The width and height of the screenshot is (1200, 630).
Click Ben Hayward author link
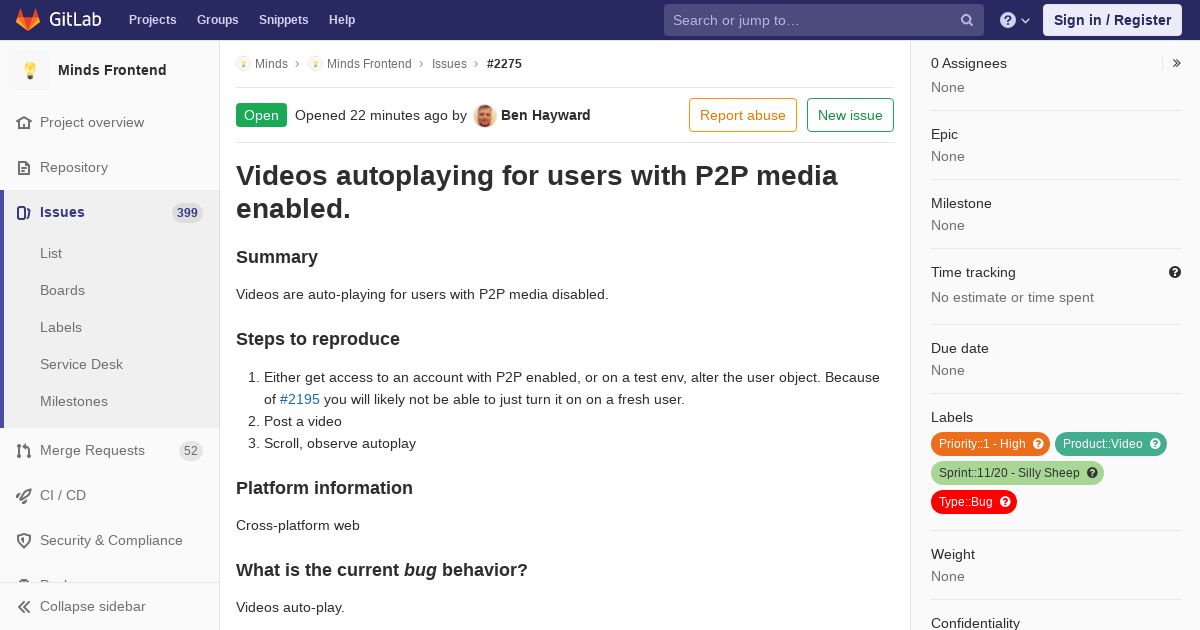(x=545, y=115)
